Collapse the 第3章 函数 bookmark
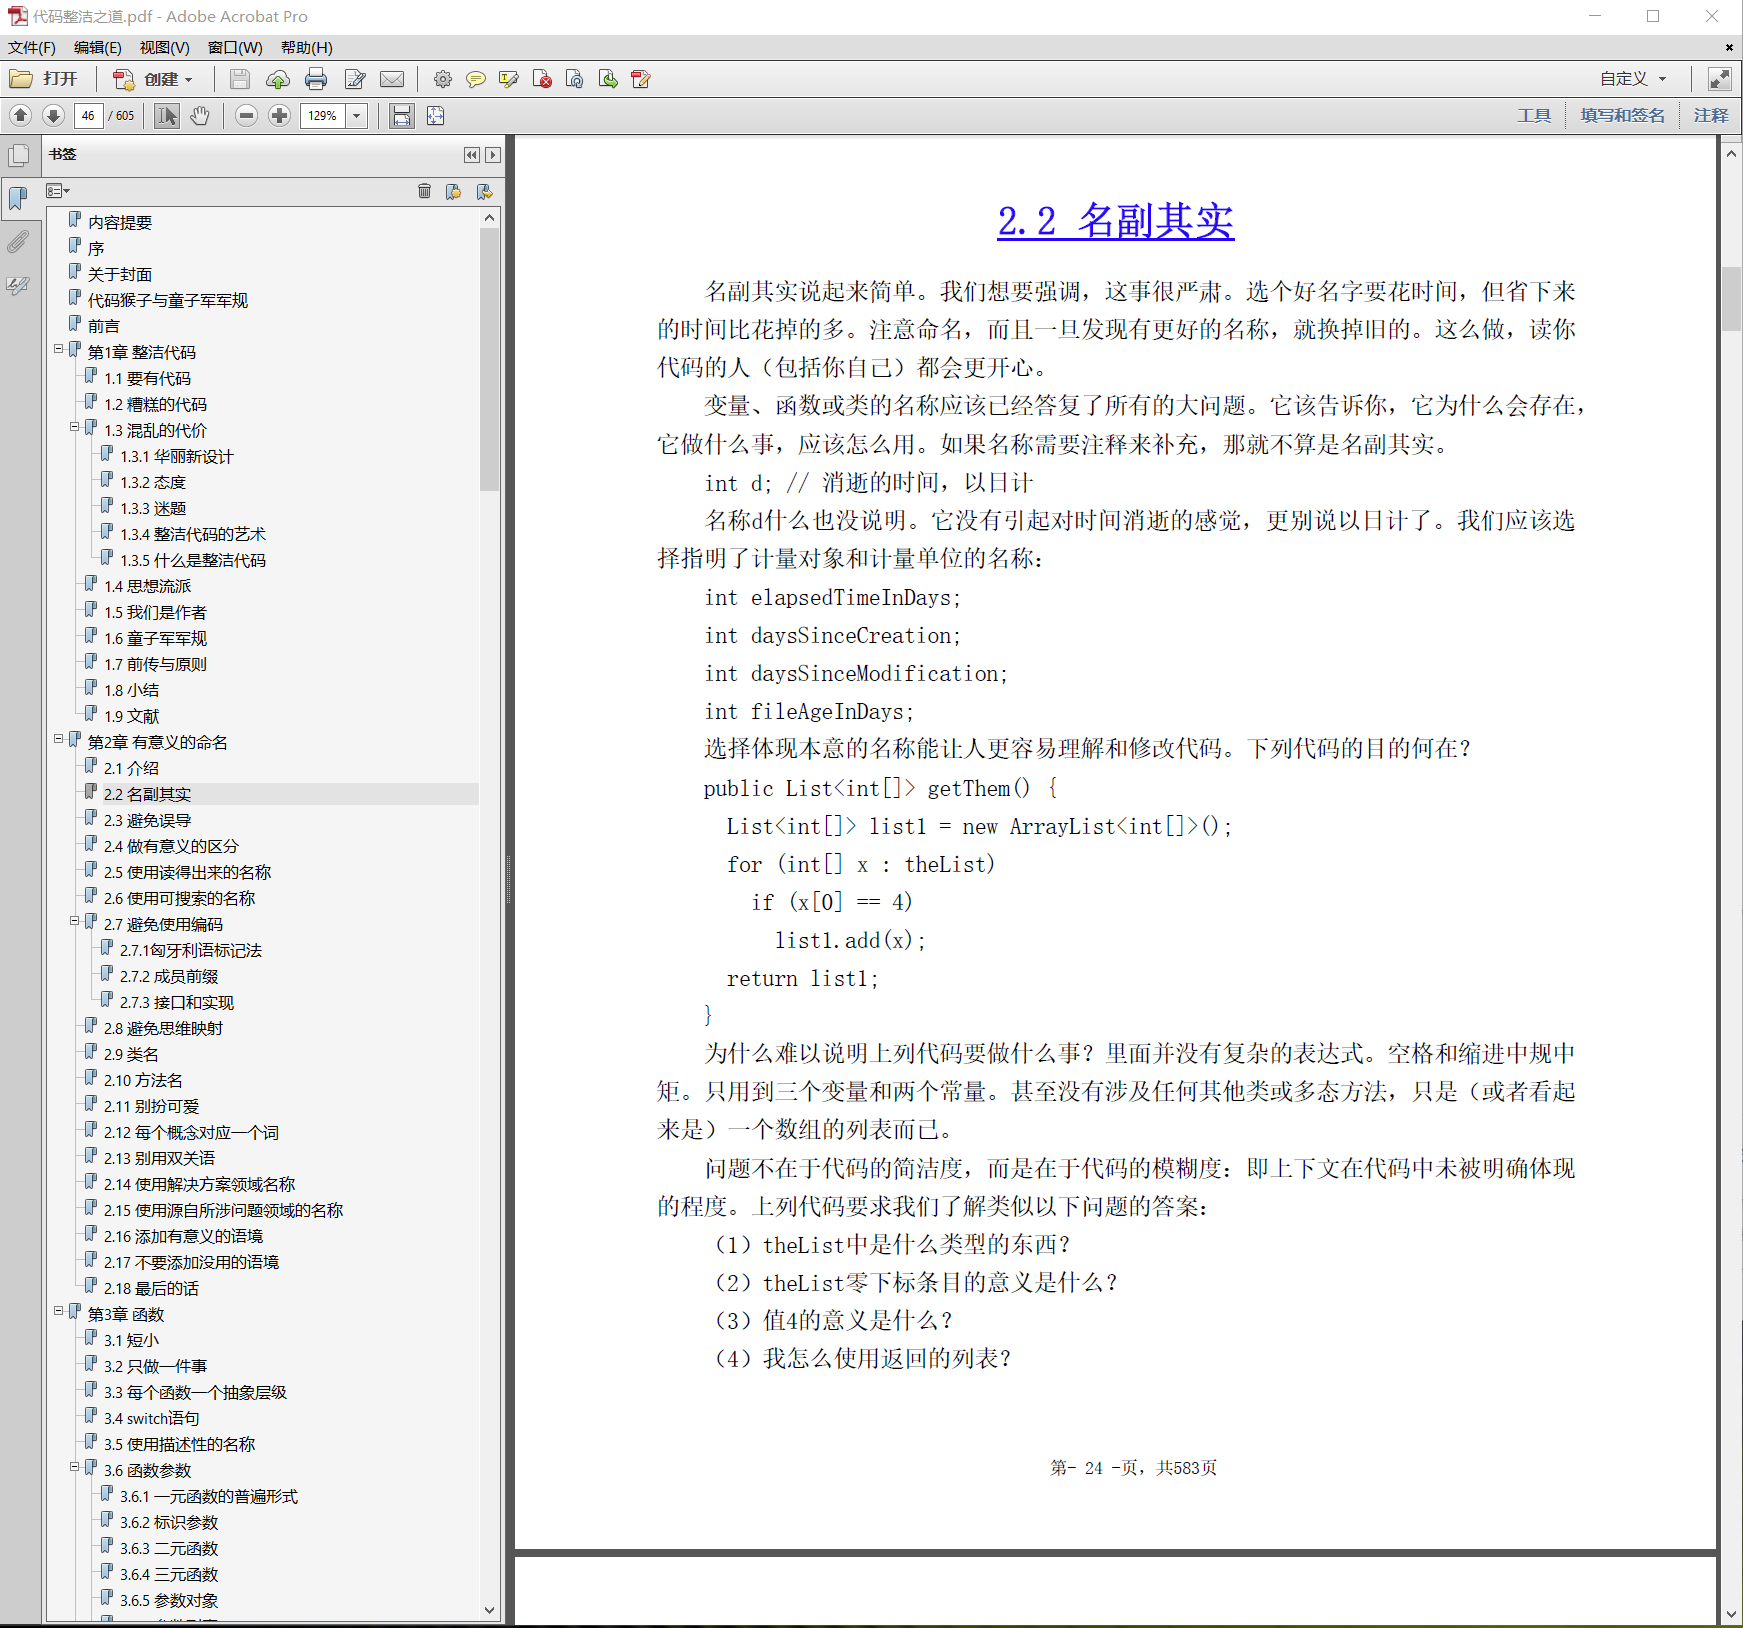This screenshot has height=1628, width=1743. coord(59,1311)
